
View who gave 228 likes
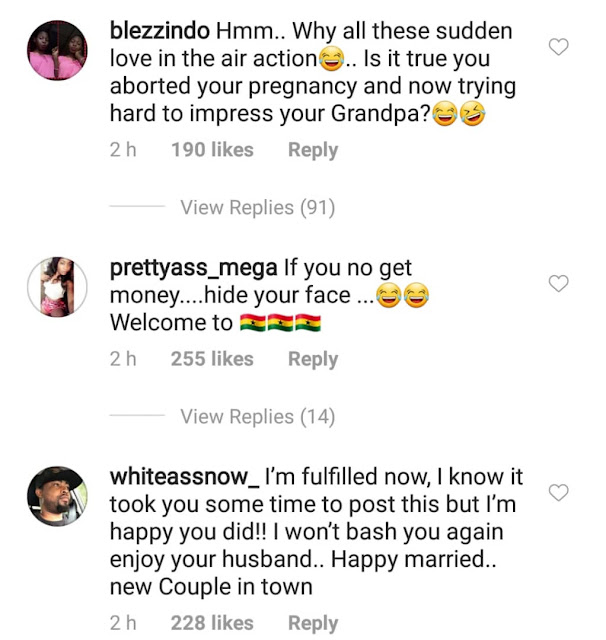click(x=212, y=623)
